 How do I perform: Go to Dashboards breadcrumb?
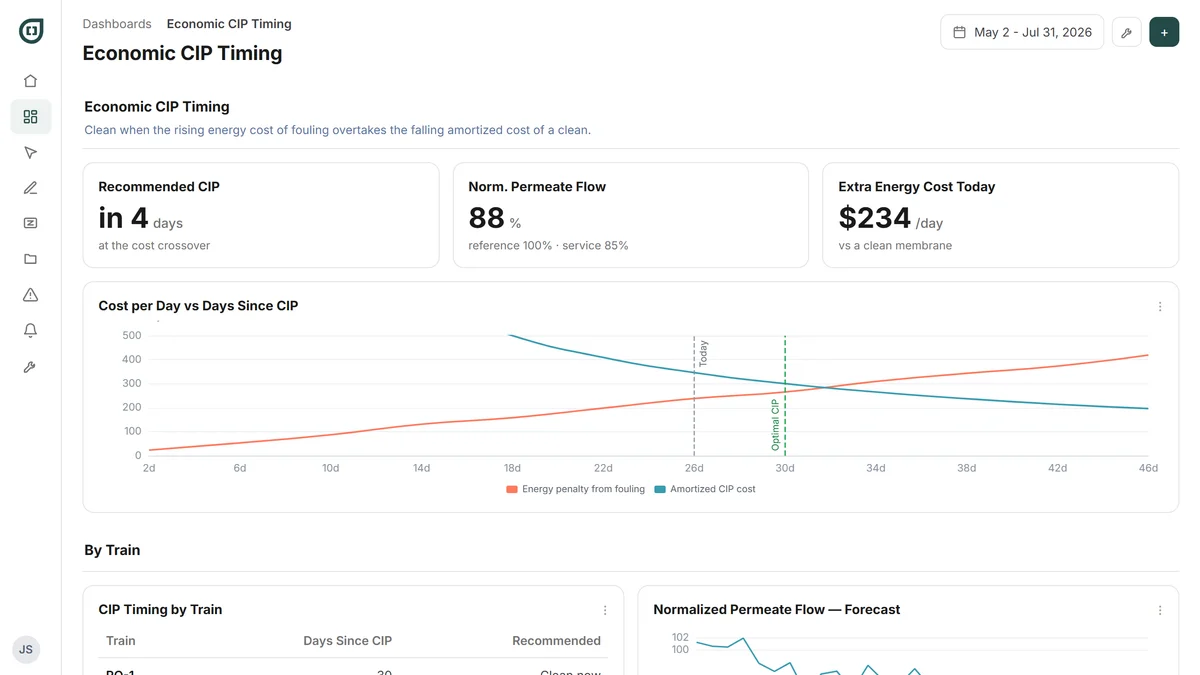(x=117, y=24)
